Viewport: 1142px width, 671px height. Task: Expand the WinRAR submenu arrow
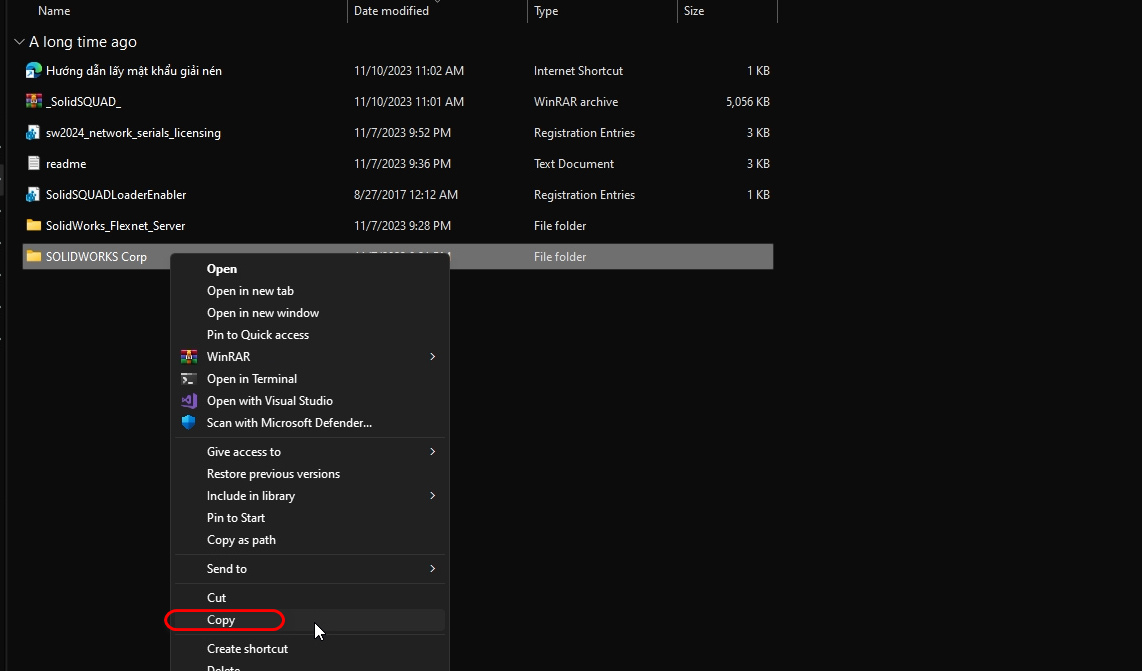pyautogui.click(x=433, y=356)
